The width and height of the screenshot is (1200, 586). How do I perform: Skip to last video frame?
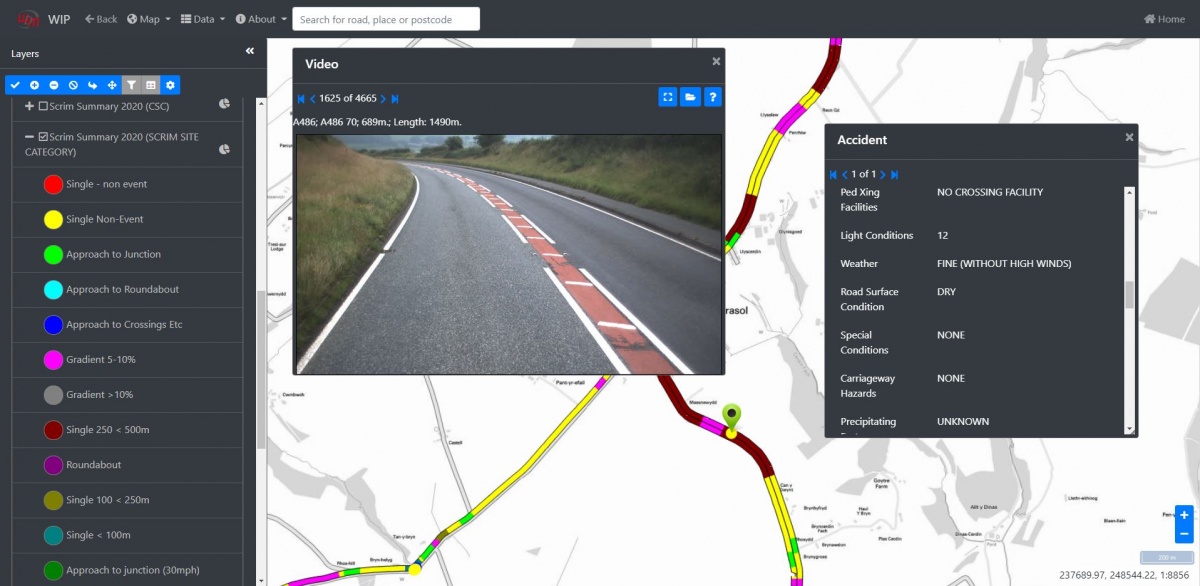point(395,99)
